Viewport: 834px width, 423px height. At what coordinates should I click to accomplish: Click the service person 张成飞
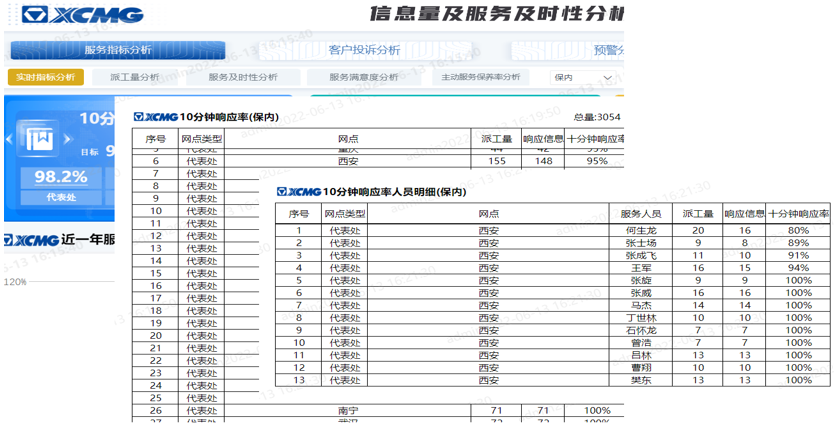(641, 256)
